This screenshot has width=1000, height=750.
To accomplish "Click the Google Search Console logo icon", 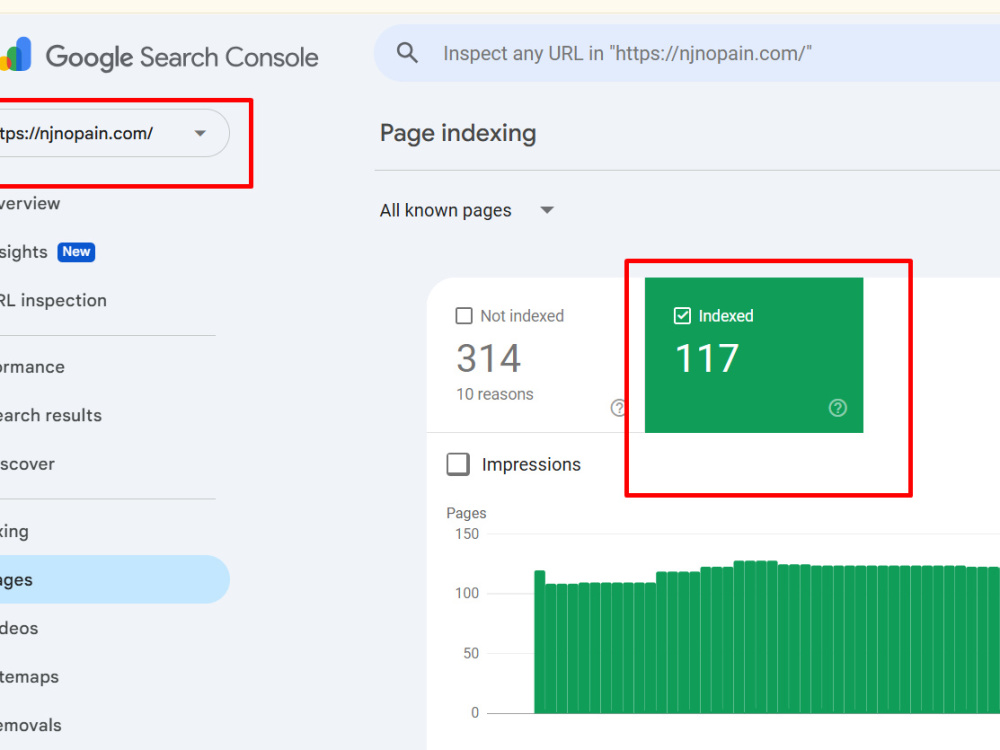I will pos(16,54).
